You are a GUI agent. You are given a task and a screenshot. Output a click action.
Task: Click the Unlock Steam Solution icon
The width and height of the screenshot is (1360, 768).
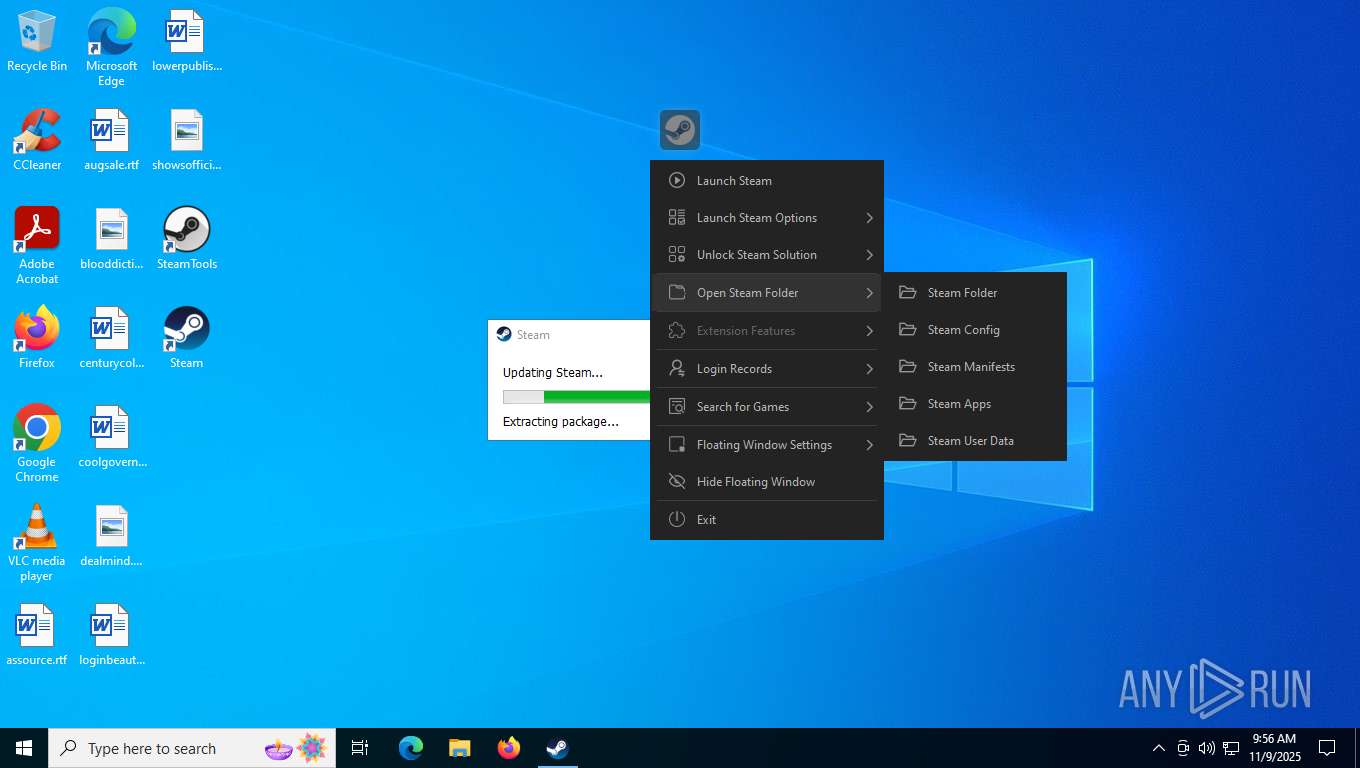[x=677, y=254]
